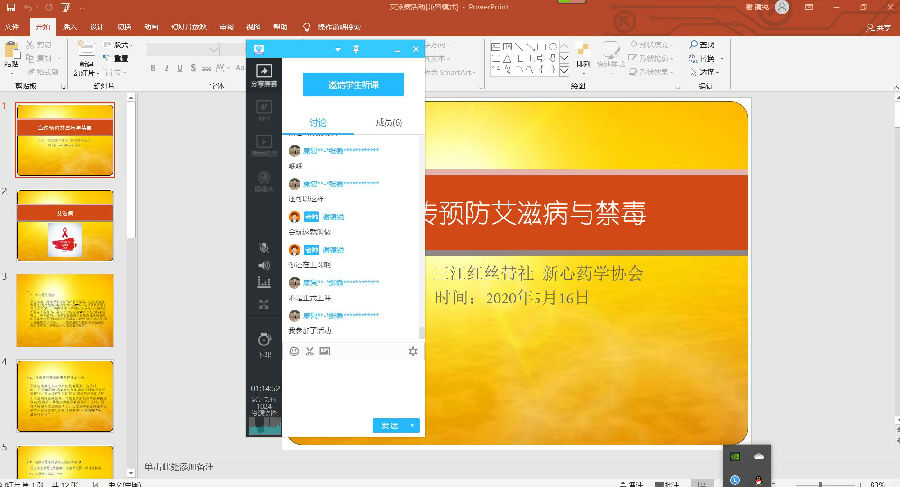
Task: Switch to the Review ribbon tab
Action: [x=226, y=27]
